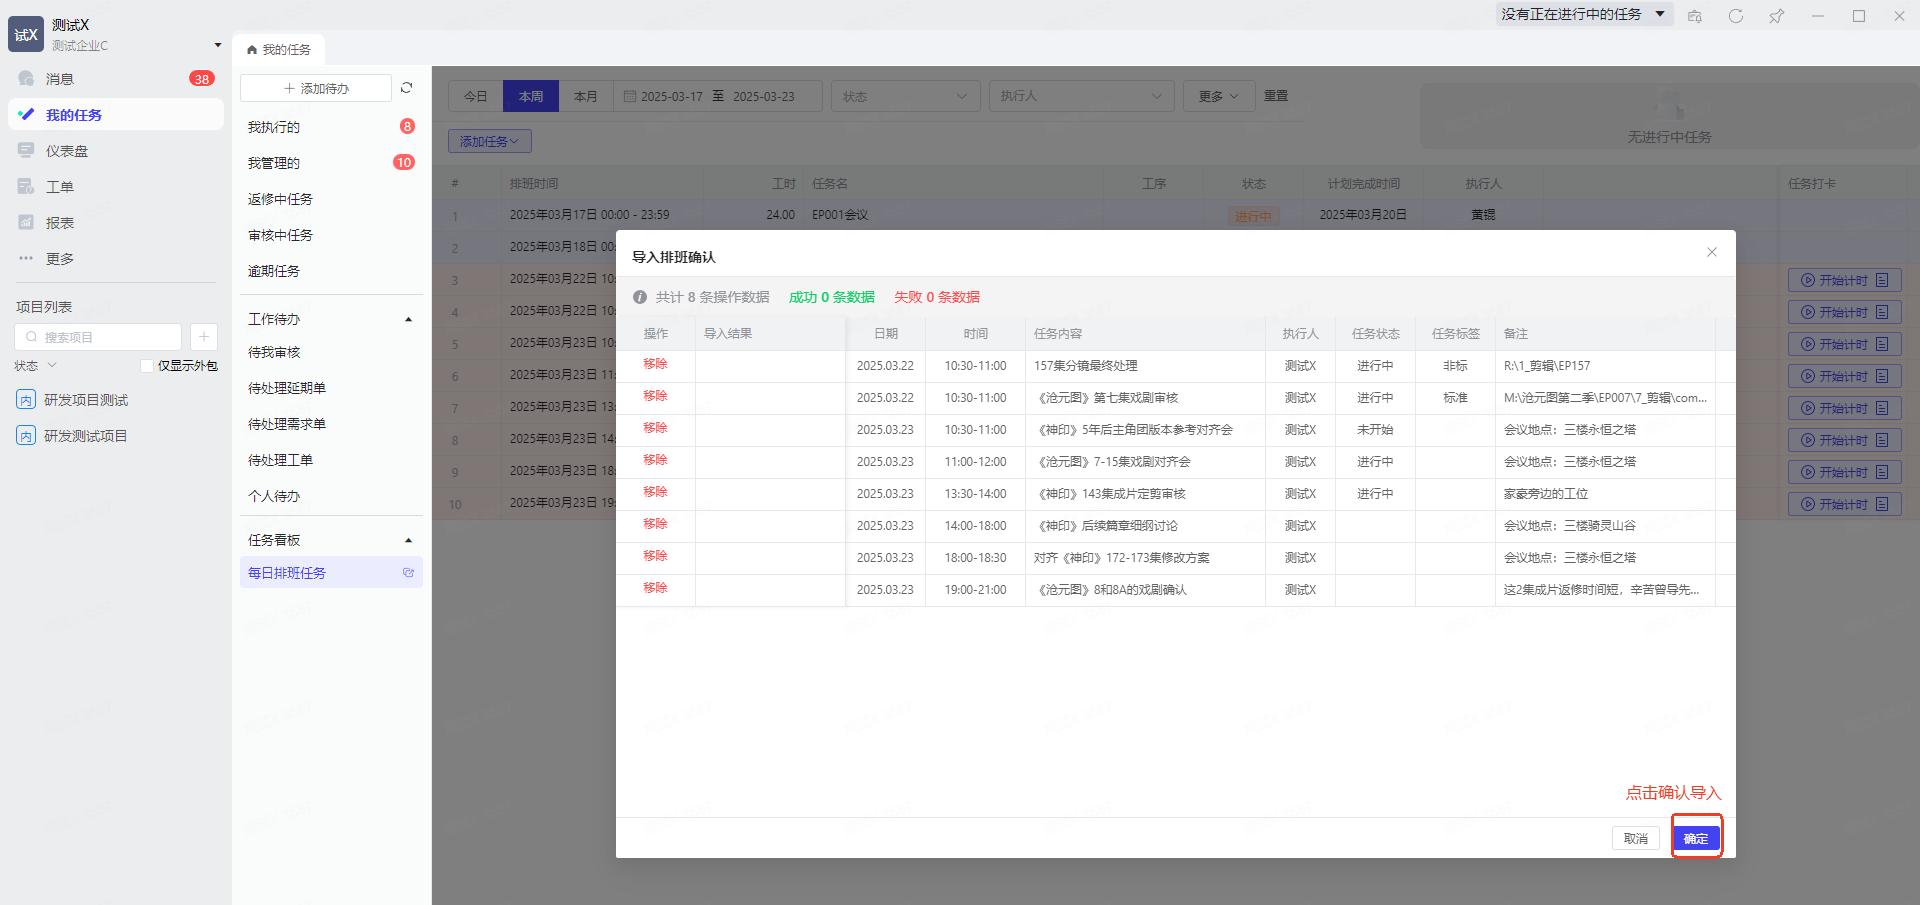The height and width of the screenshot is (905, 1920).
Task: Open the 执行人 filter dropdown
Action: tap(1081, 96)
